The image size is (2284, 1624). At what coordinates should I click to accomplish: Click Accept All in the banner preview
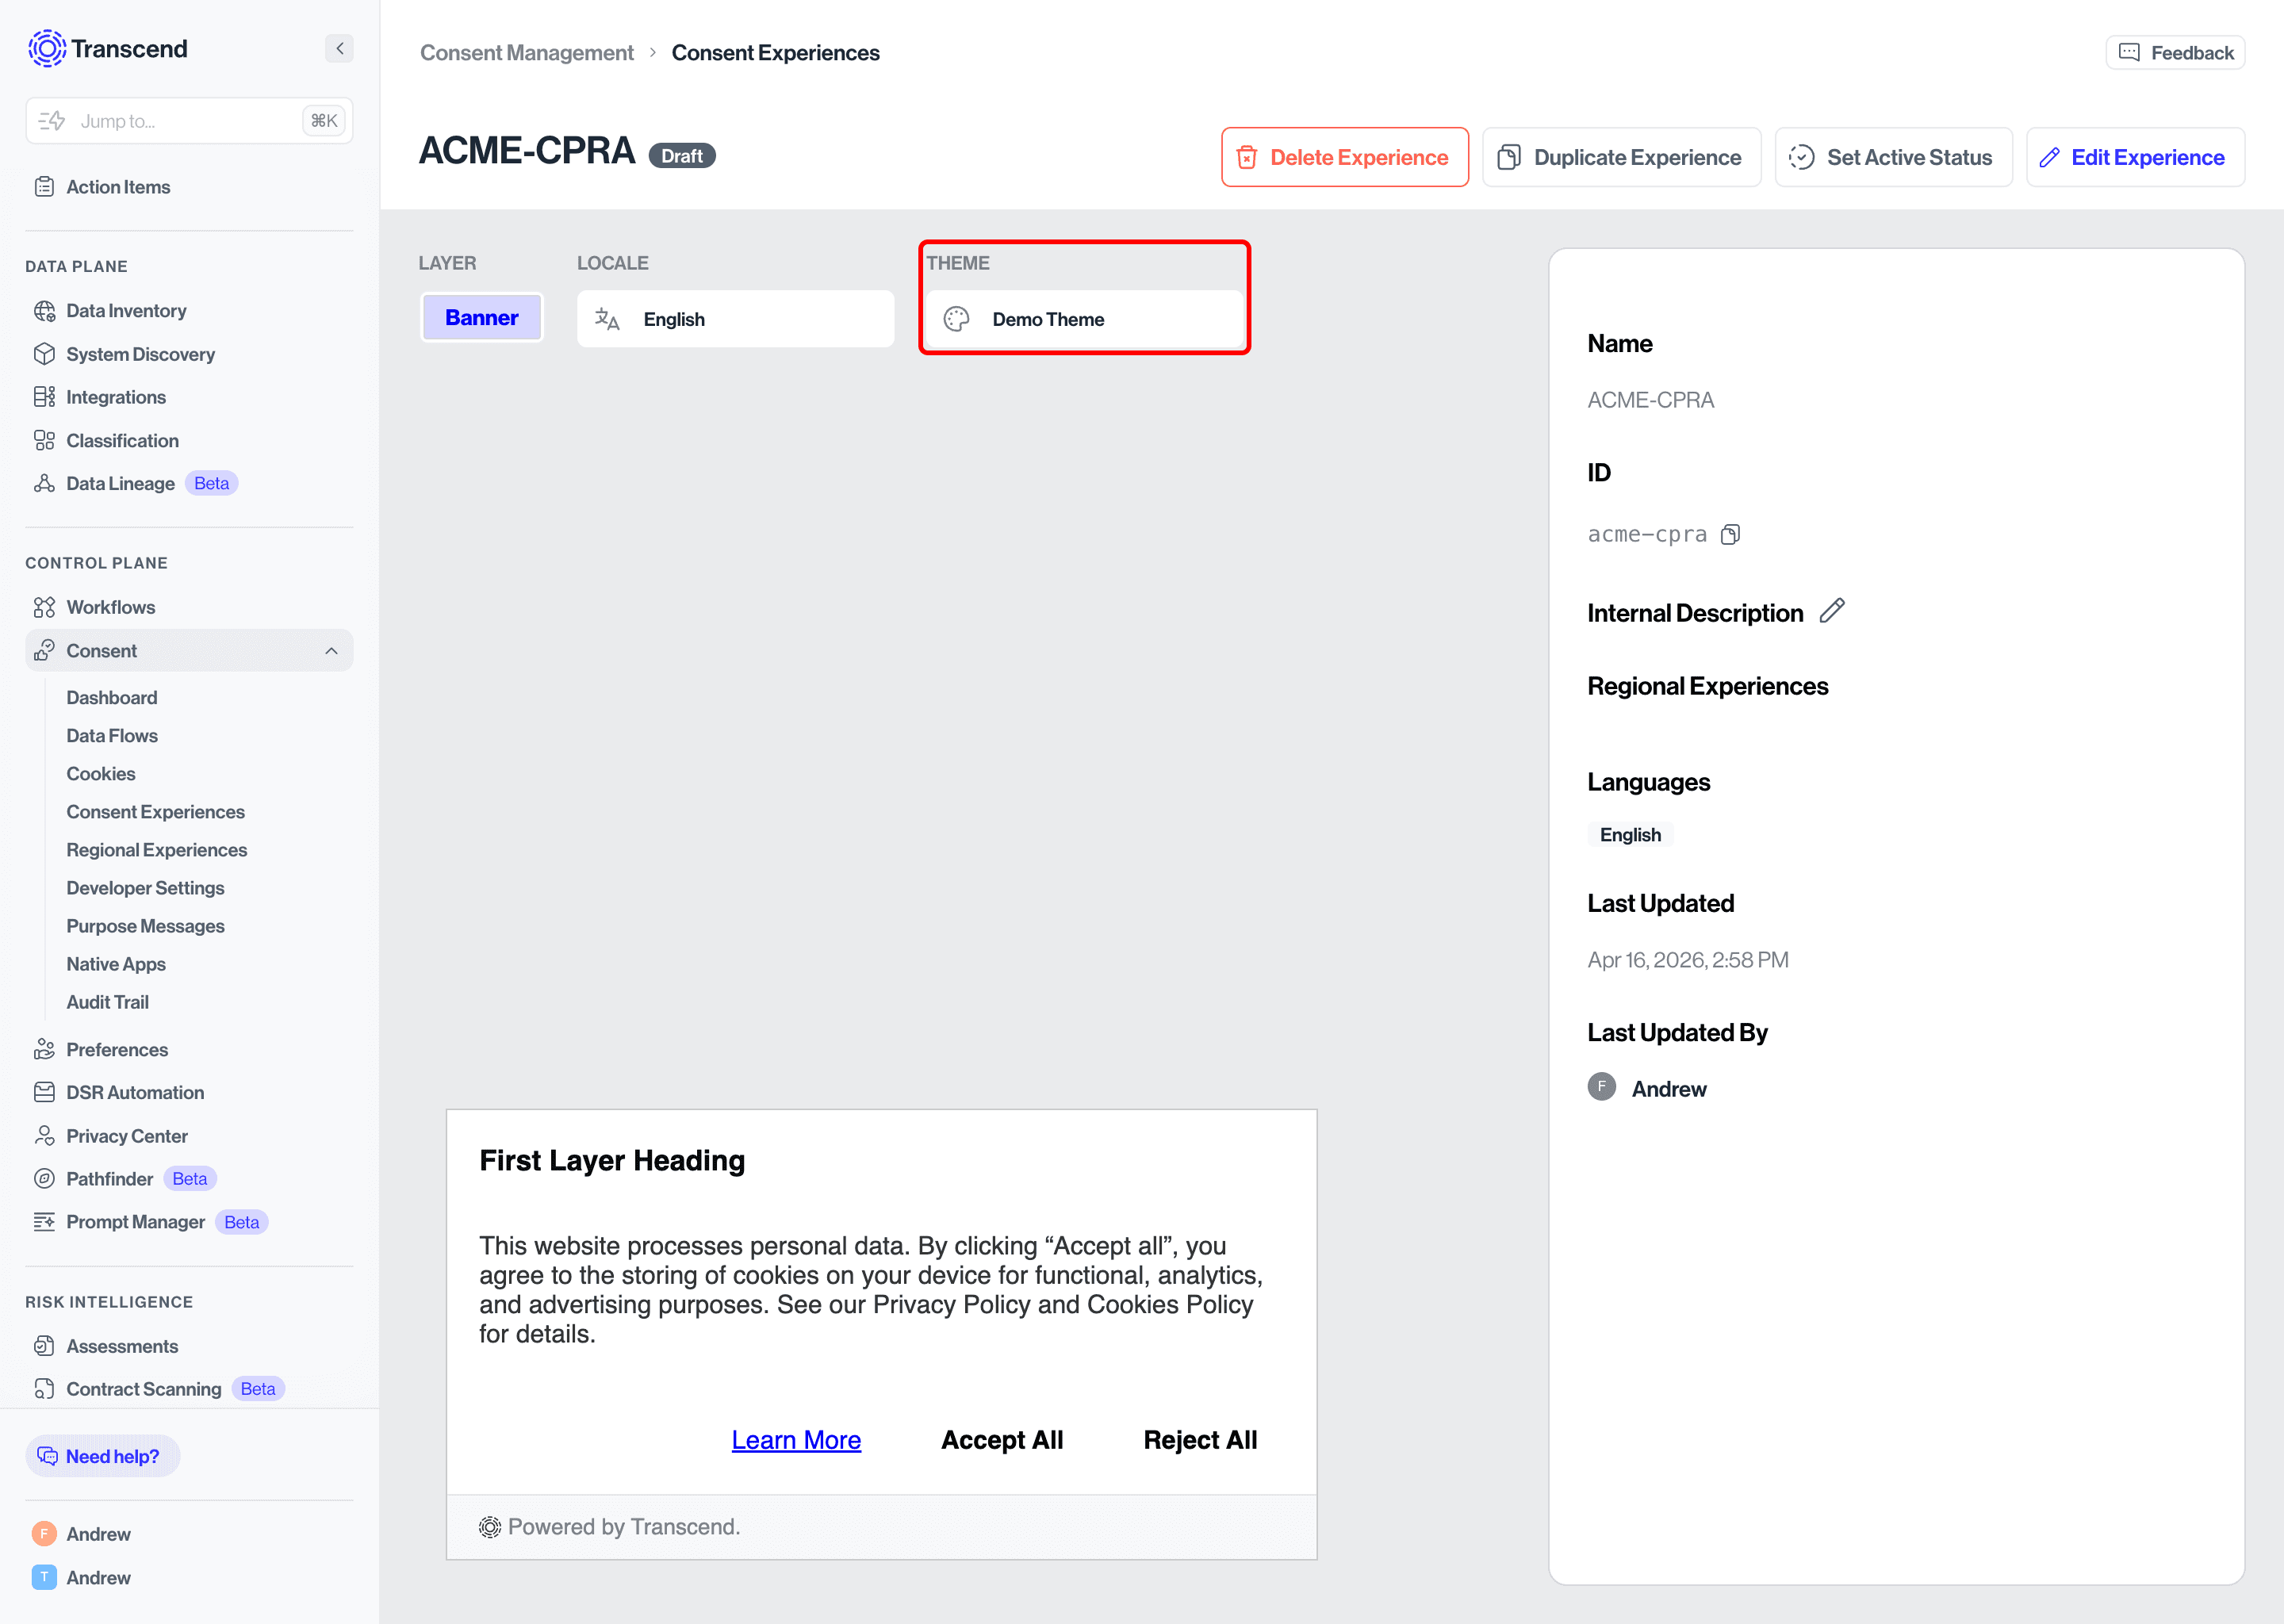click(1002, 1440)
